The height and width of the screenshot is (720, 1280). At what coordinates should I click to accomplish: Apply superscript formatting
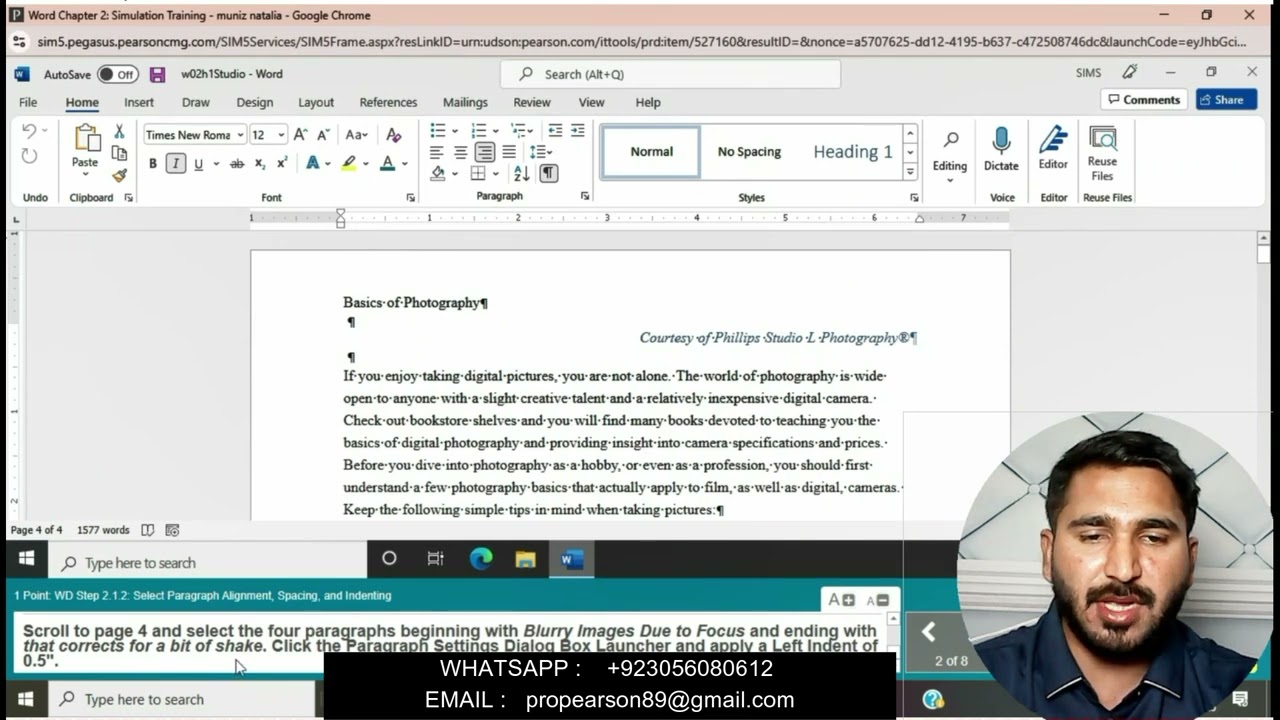(x=282, y=164)
